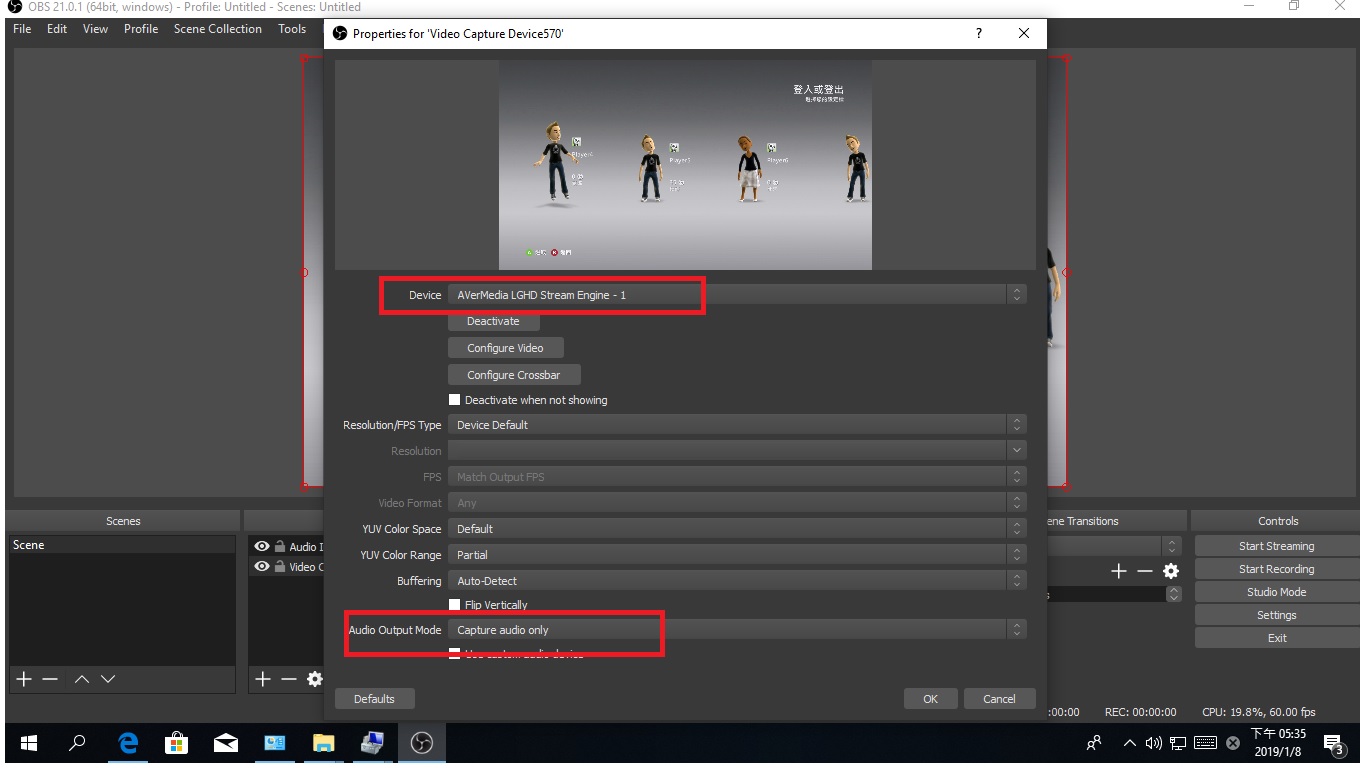Toggle visibility eye of the Video source
The image size is (1360, 768).
[x=262, y=567]
